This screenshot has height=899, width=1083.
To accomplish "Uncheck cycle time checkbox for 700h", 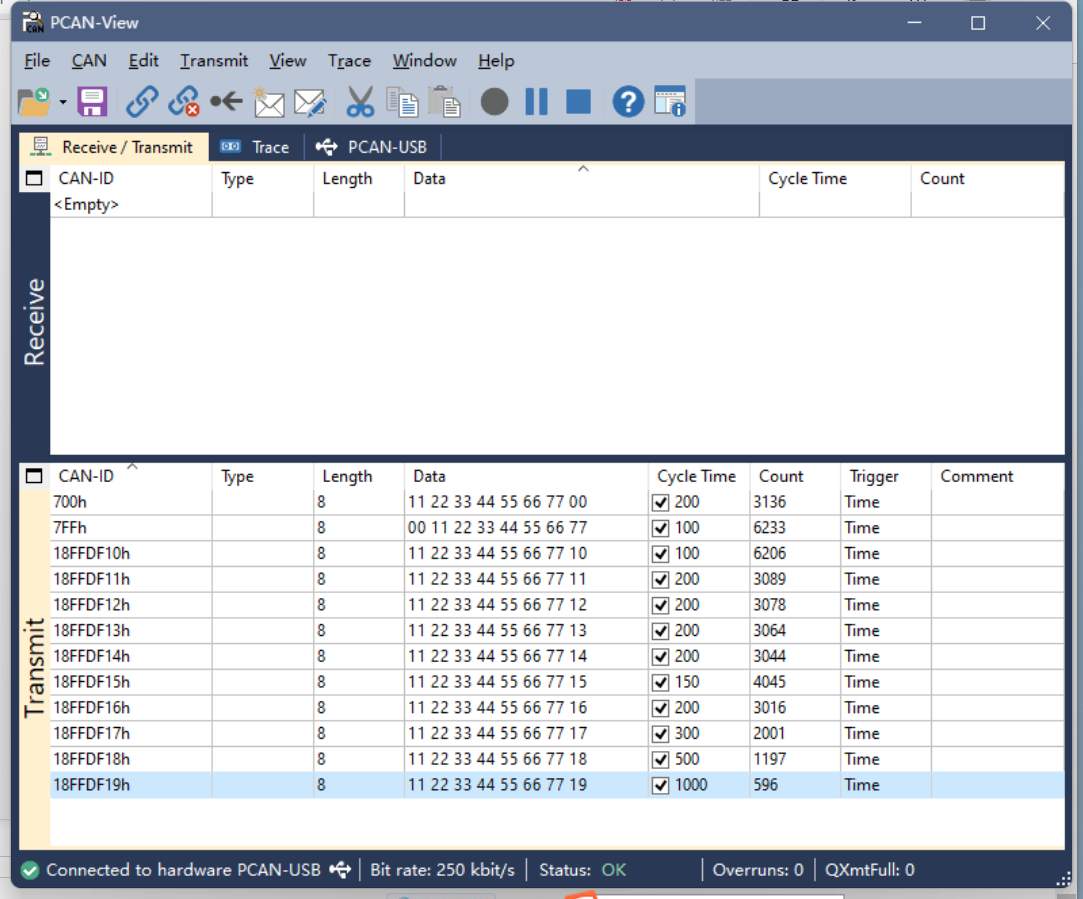I will click(x=660, y=502).
